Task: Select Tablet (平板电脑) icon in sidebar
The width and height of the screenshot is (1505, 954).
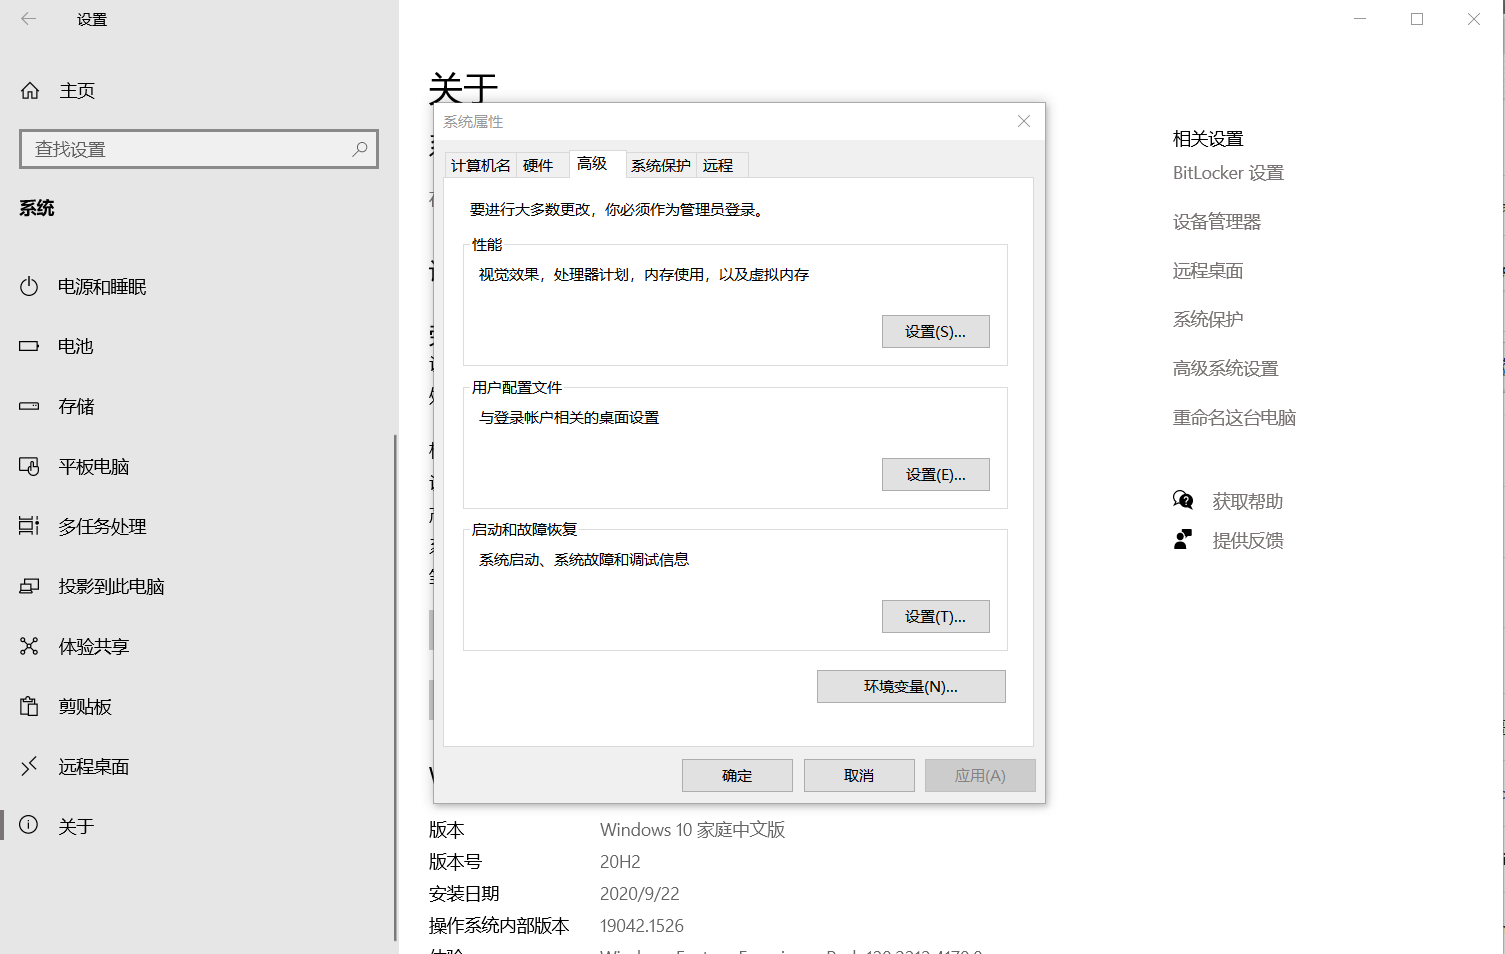Action: [29, 467]
